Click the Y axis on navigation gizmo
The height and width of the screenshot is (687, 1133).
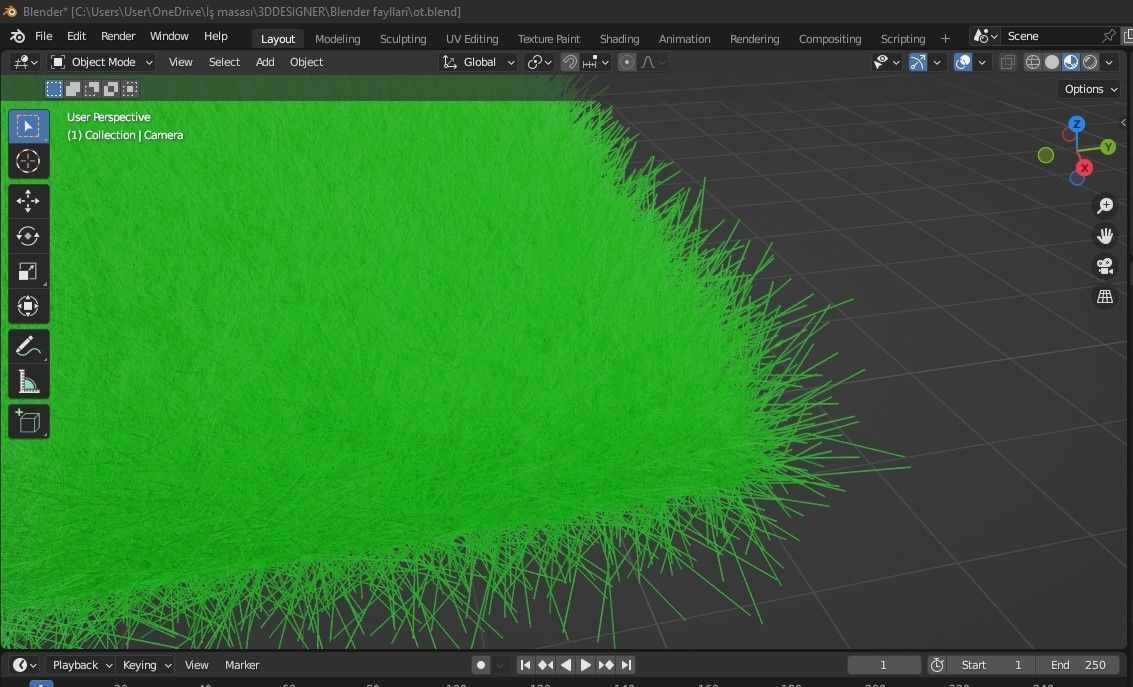tap(1108, 147)
